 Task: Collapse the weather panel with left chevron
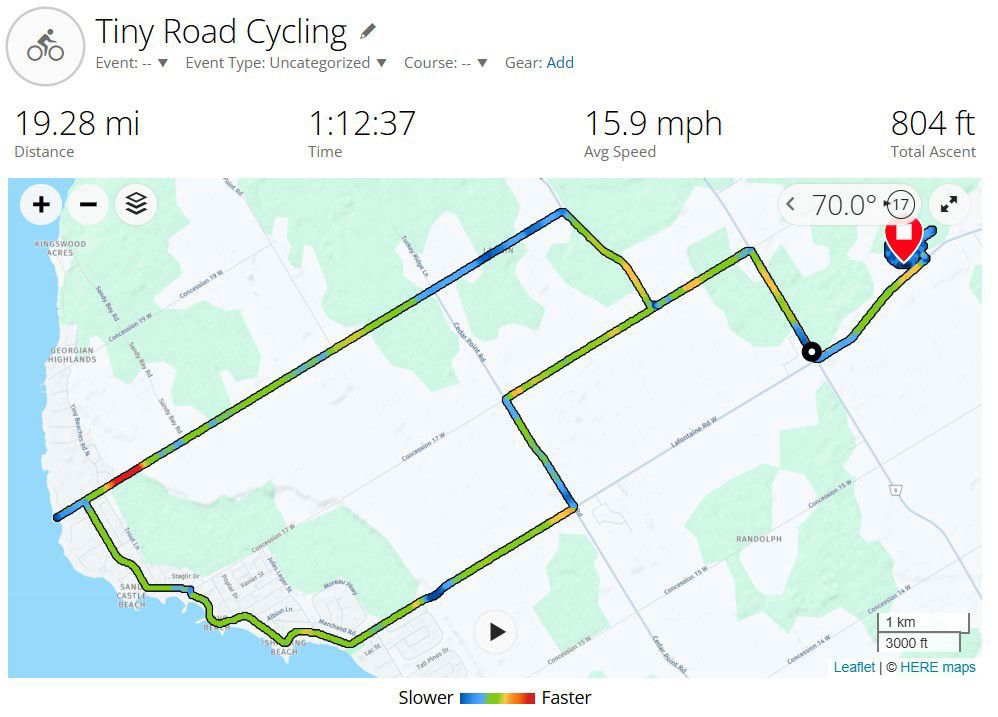(x=791, y=204)
